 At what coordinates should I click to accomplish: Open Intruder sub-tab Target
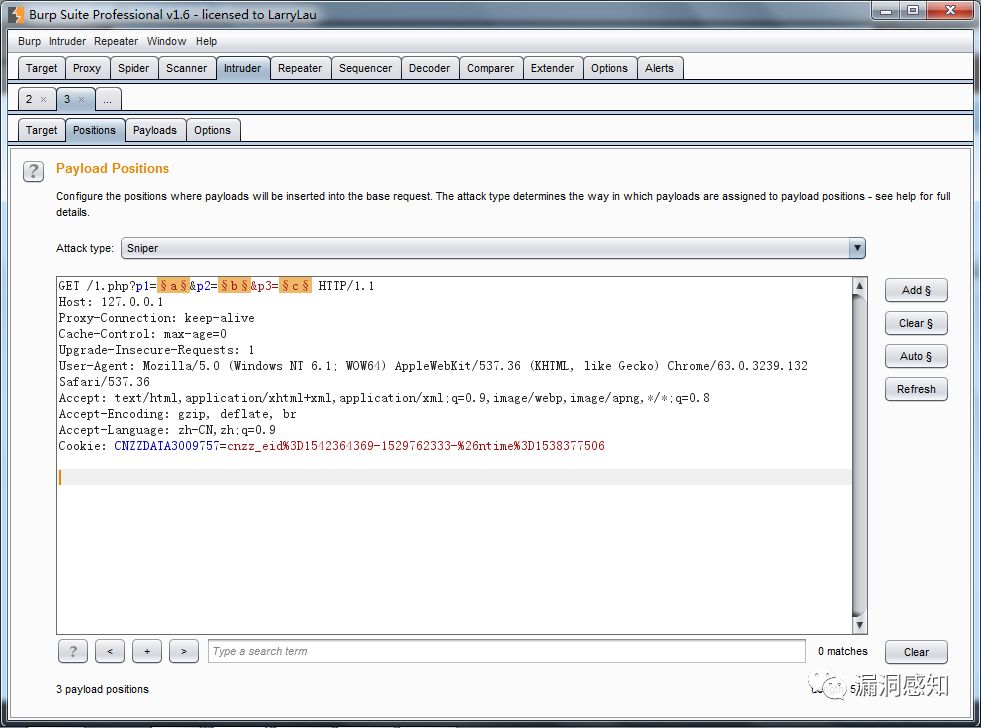(41, 130)
